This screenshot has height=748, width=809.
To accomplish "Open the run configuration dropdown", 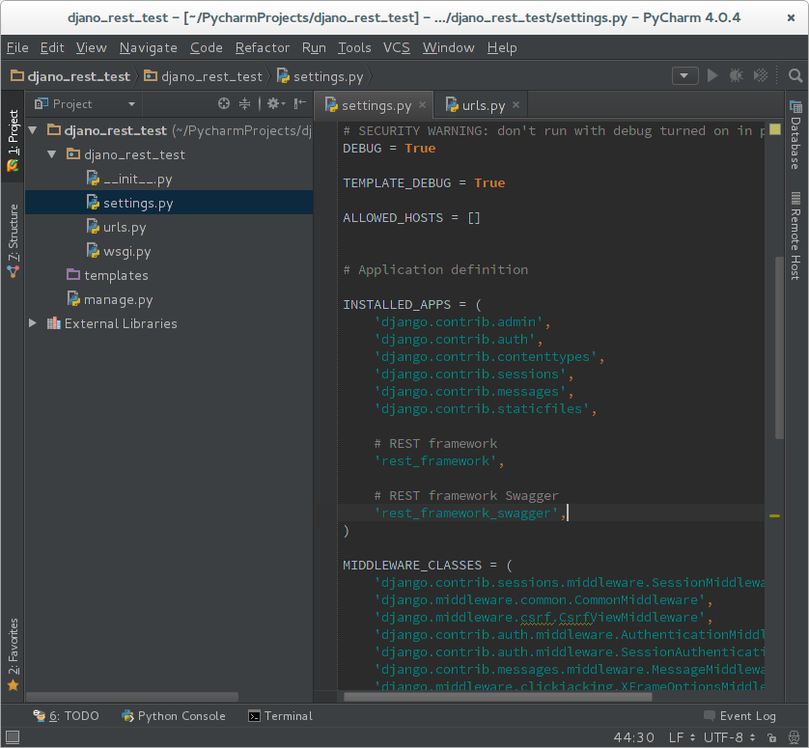I will 685,76.
